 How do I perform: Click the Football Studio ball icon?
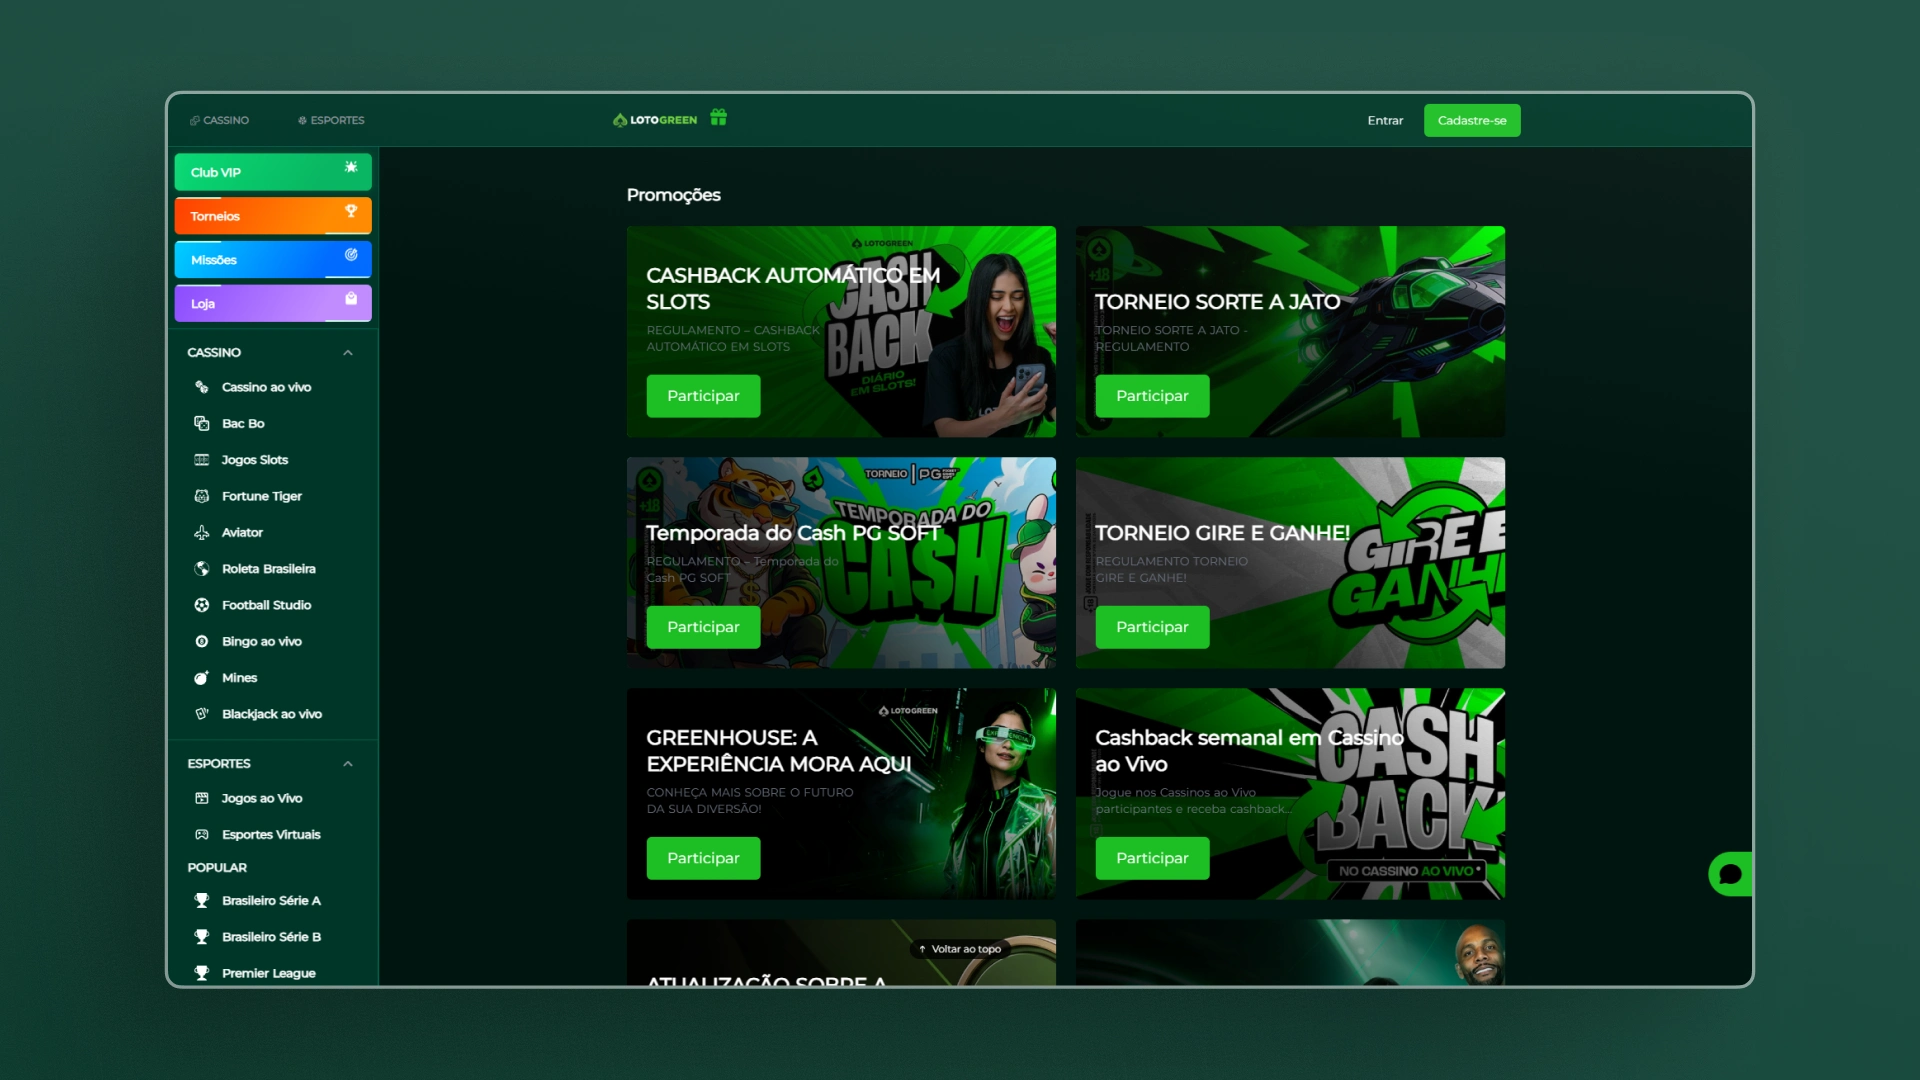pos(201,605)
